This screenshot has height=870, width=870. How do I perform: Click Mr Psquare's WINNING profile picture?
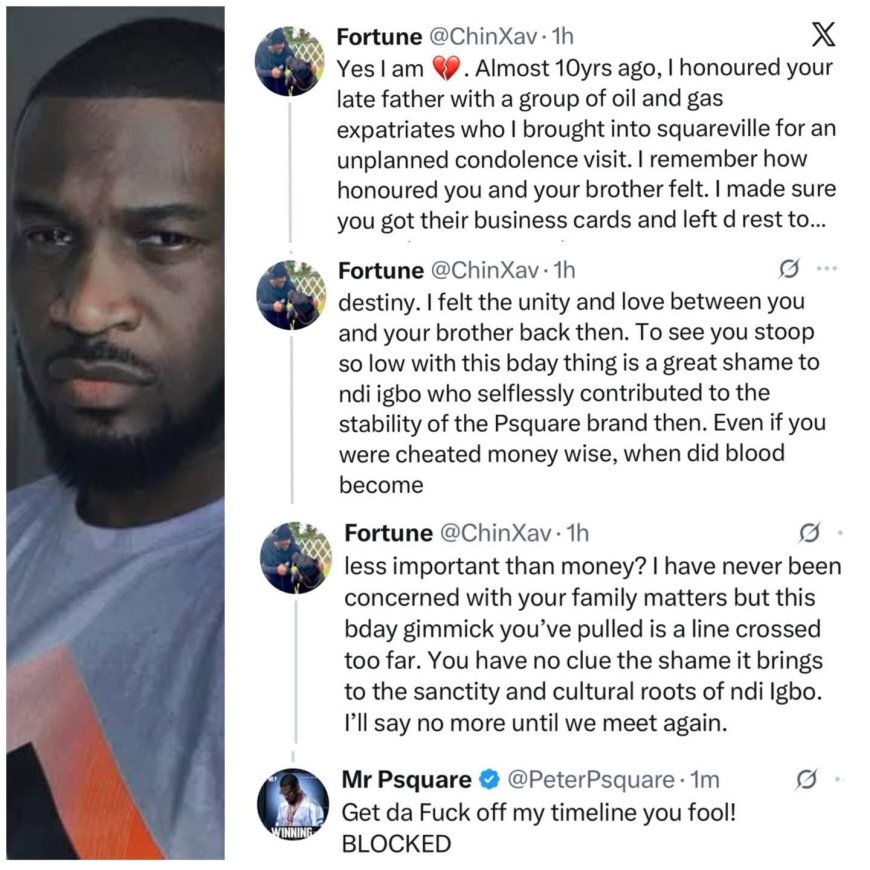click(291, 797)
